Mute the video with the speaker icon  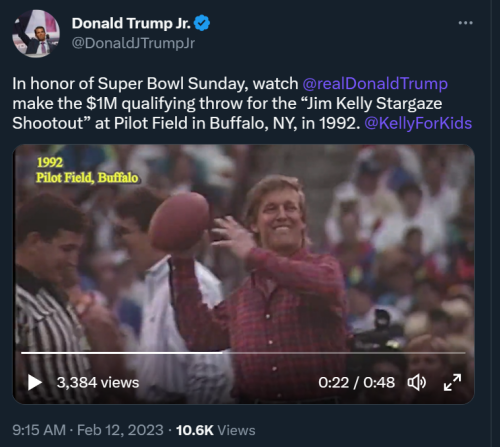(x=417, y=382)
